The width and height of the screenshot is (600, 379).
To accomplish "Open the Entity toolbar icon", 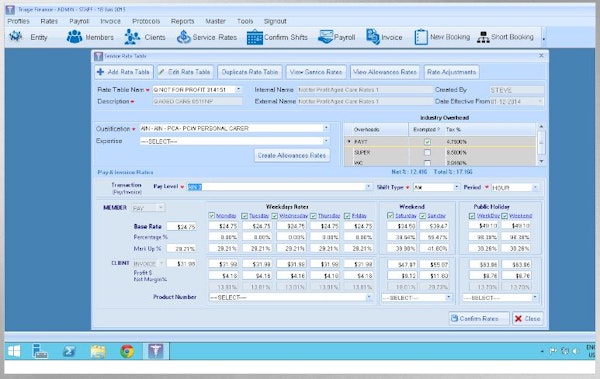I will [16, 37].
